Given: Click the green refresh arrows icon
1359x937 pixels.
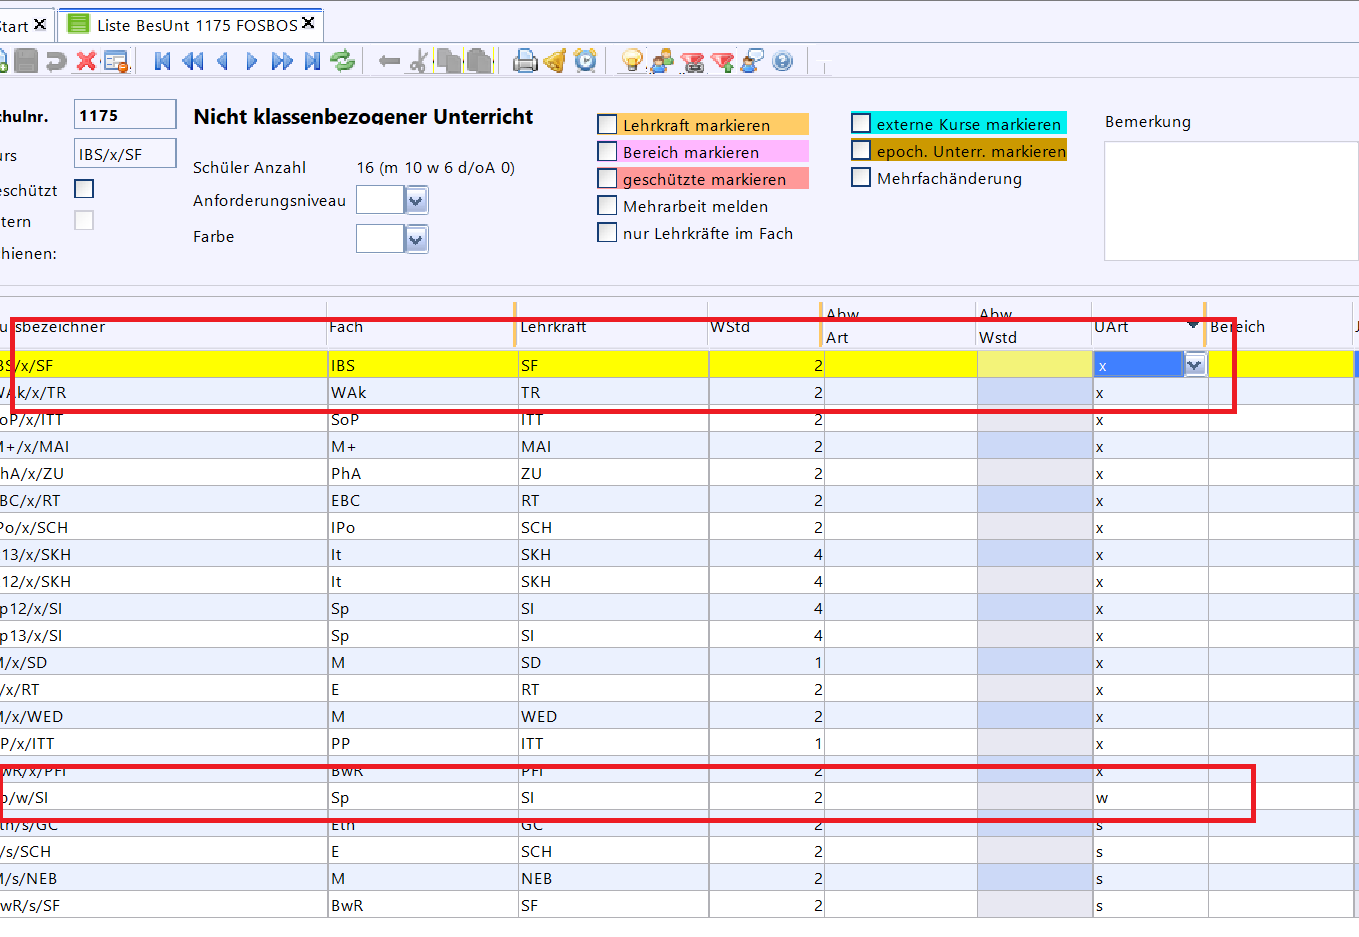Looking at the screenshot, I should tap(343, 61).
